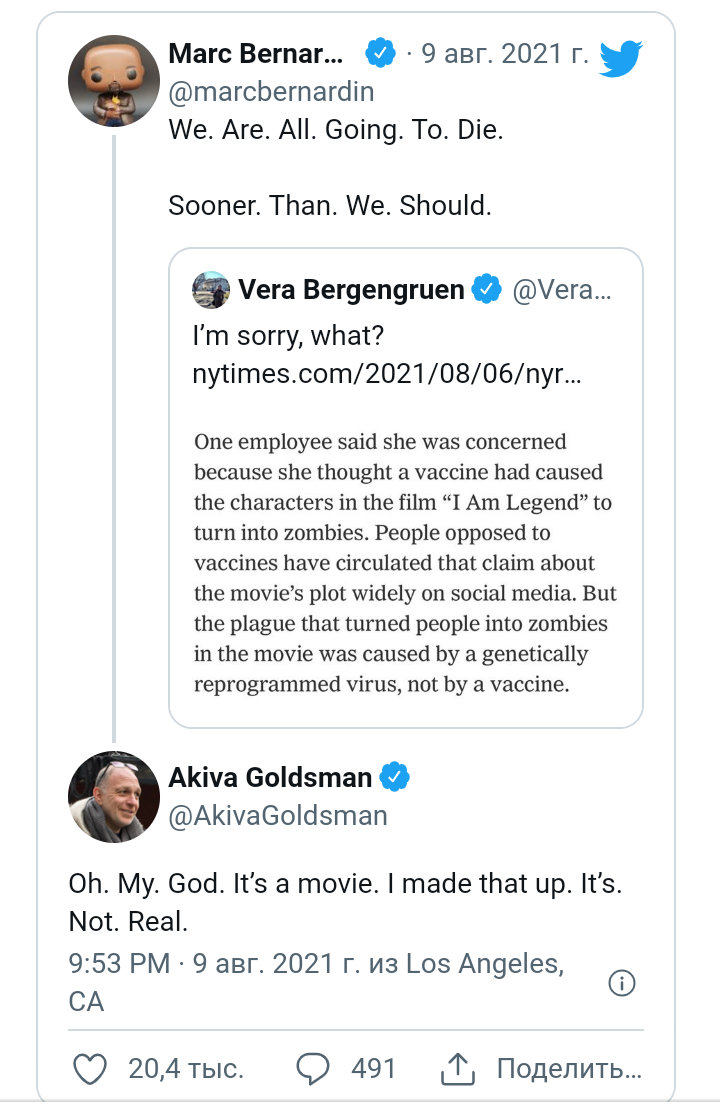Screen dimensions: 720x1104
Task: Click the Akiva Goldsman display name
Action: (270, 776)
